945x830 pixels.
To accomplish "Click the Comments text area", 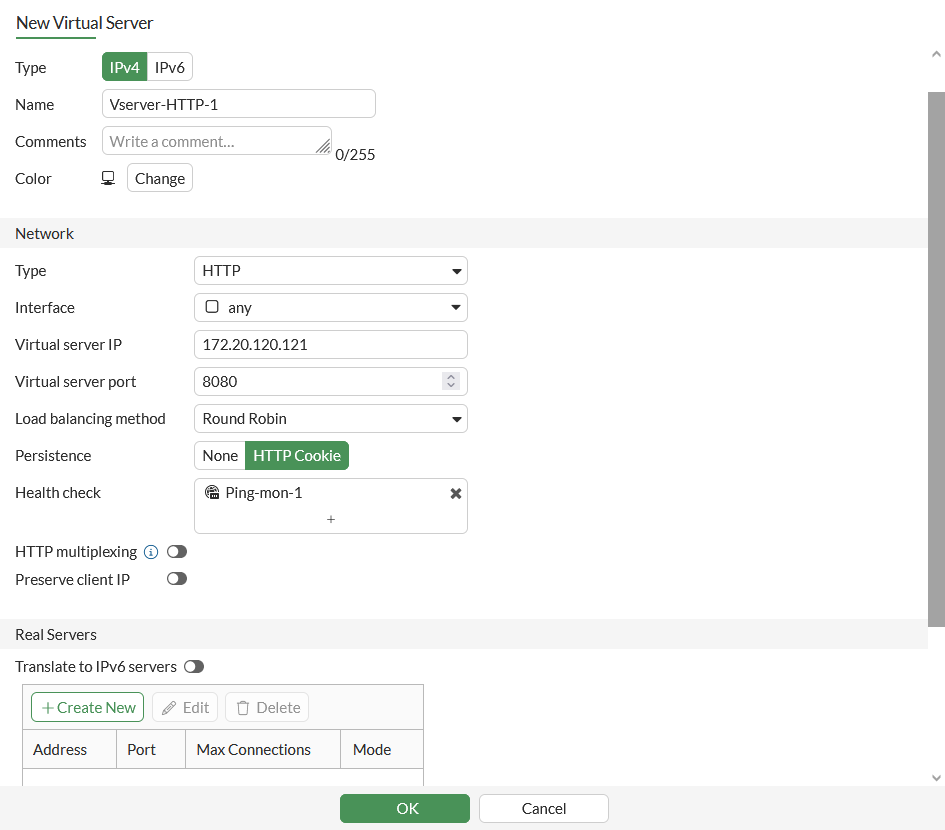I will [x=216, y=141].
